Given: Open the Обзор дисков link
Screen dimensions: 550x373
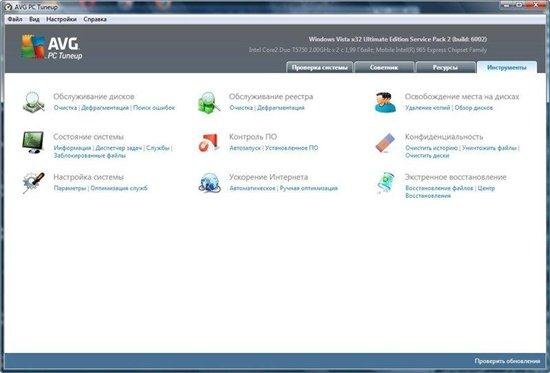Looking at the screenshot, I should (474, 108).
